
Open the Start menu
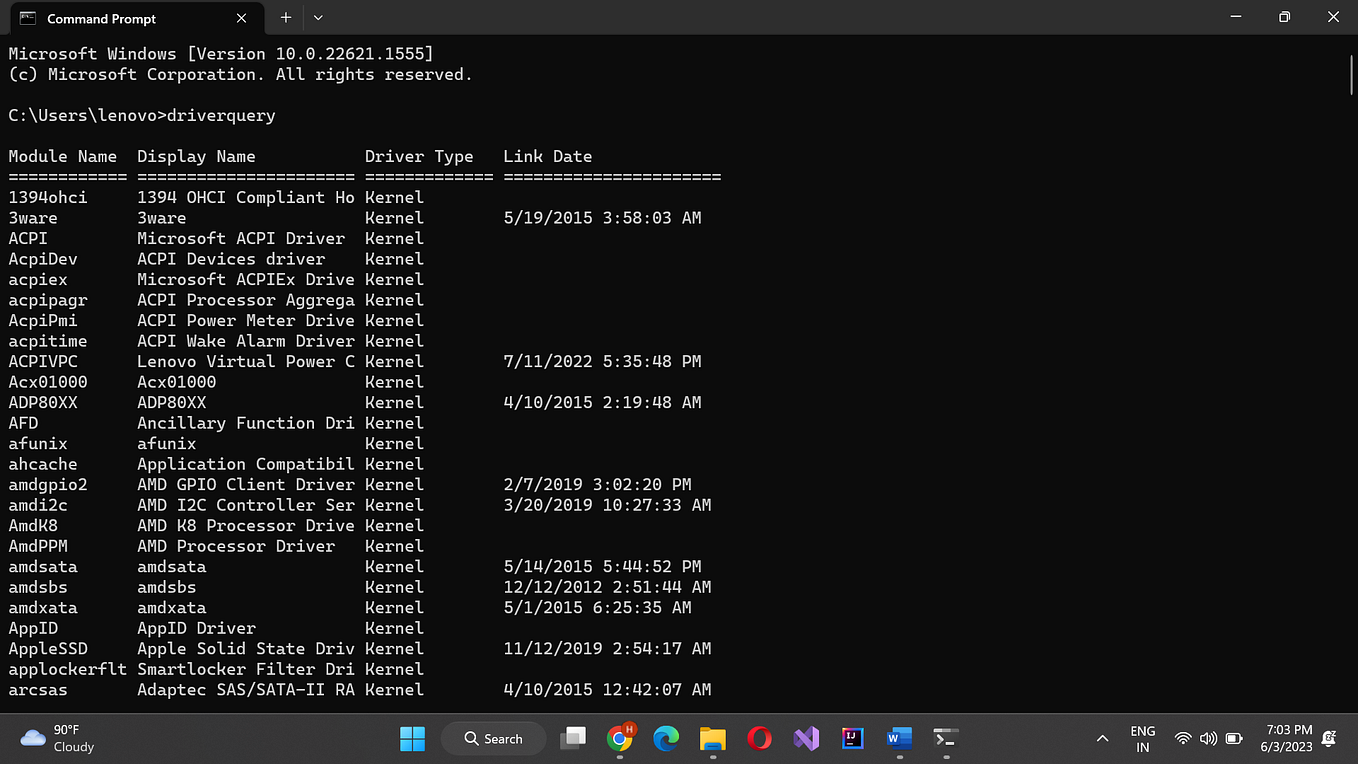(x=412, y=738)
